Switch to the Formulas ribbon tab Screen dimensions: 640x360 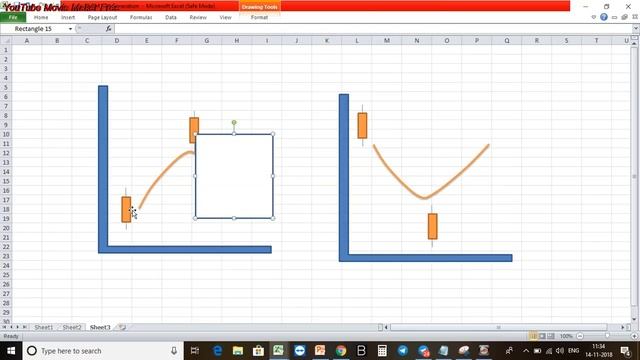tap(141, 17)
